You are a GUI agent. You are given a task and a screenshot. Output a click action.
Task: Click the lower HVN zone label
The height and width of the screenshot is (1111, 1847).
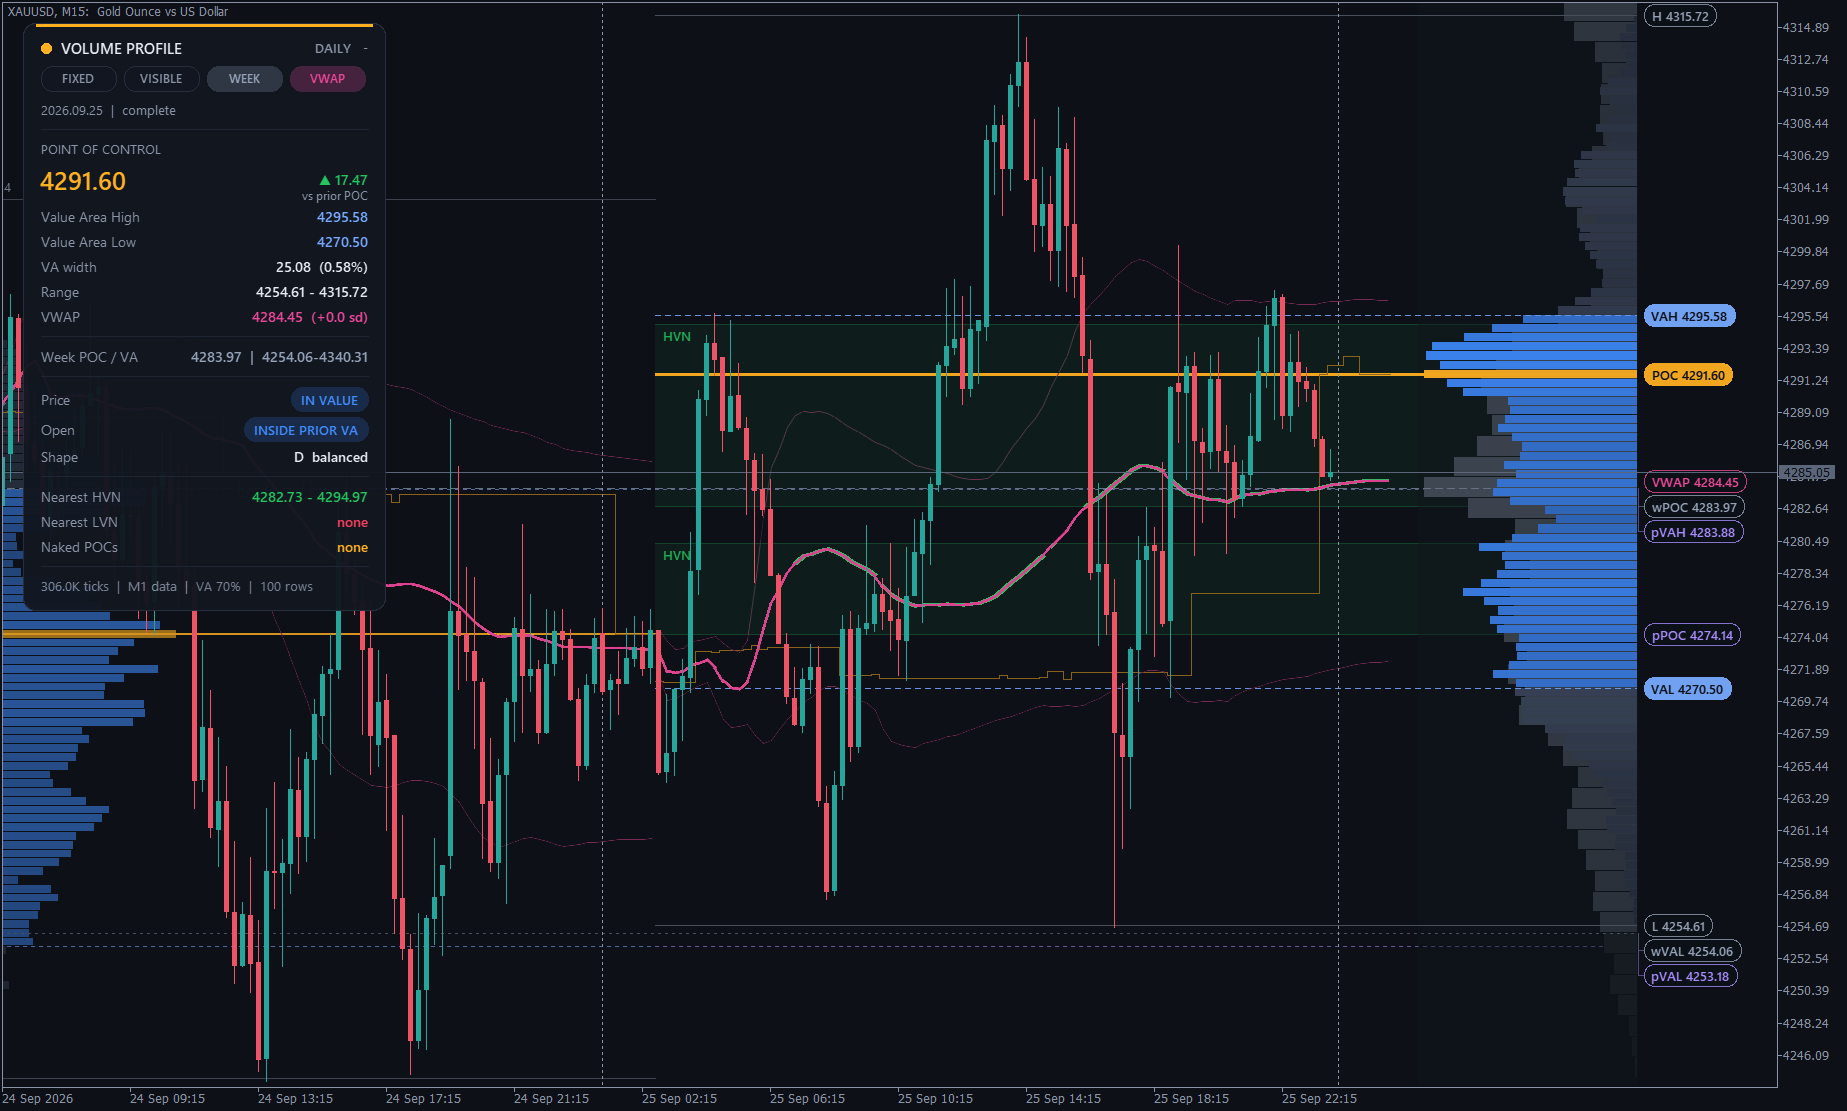point(676,556)
